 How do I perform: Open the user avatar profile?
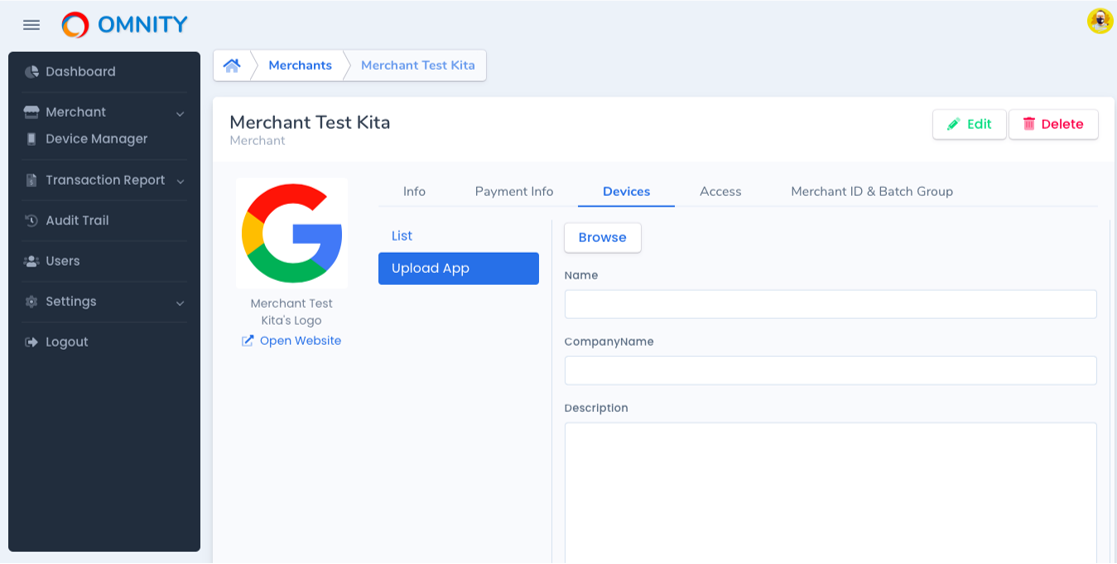coord(1099,21)
